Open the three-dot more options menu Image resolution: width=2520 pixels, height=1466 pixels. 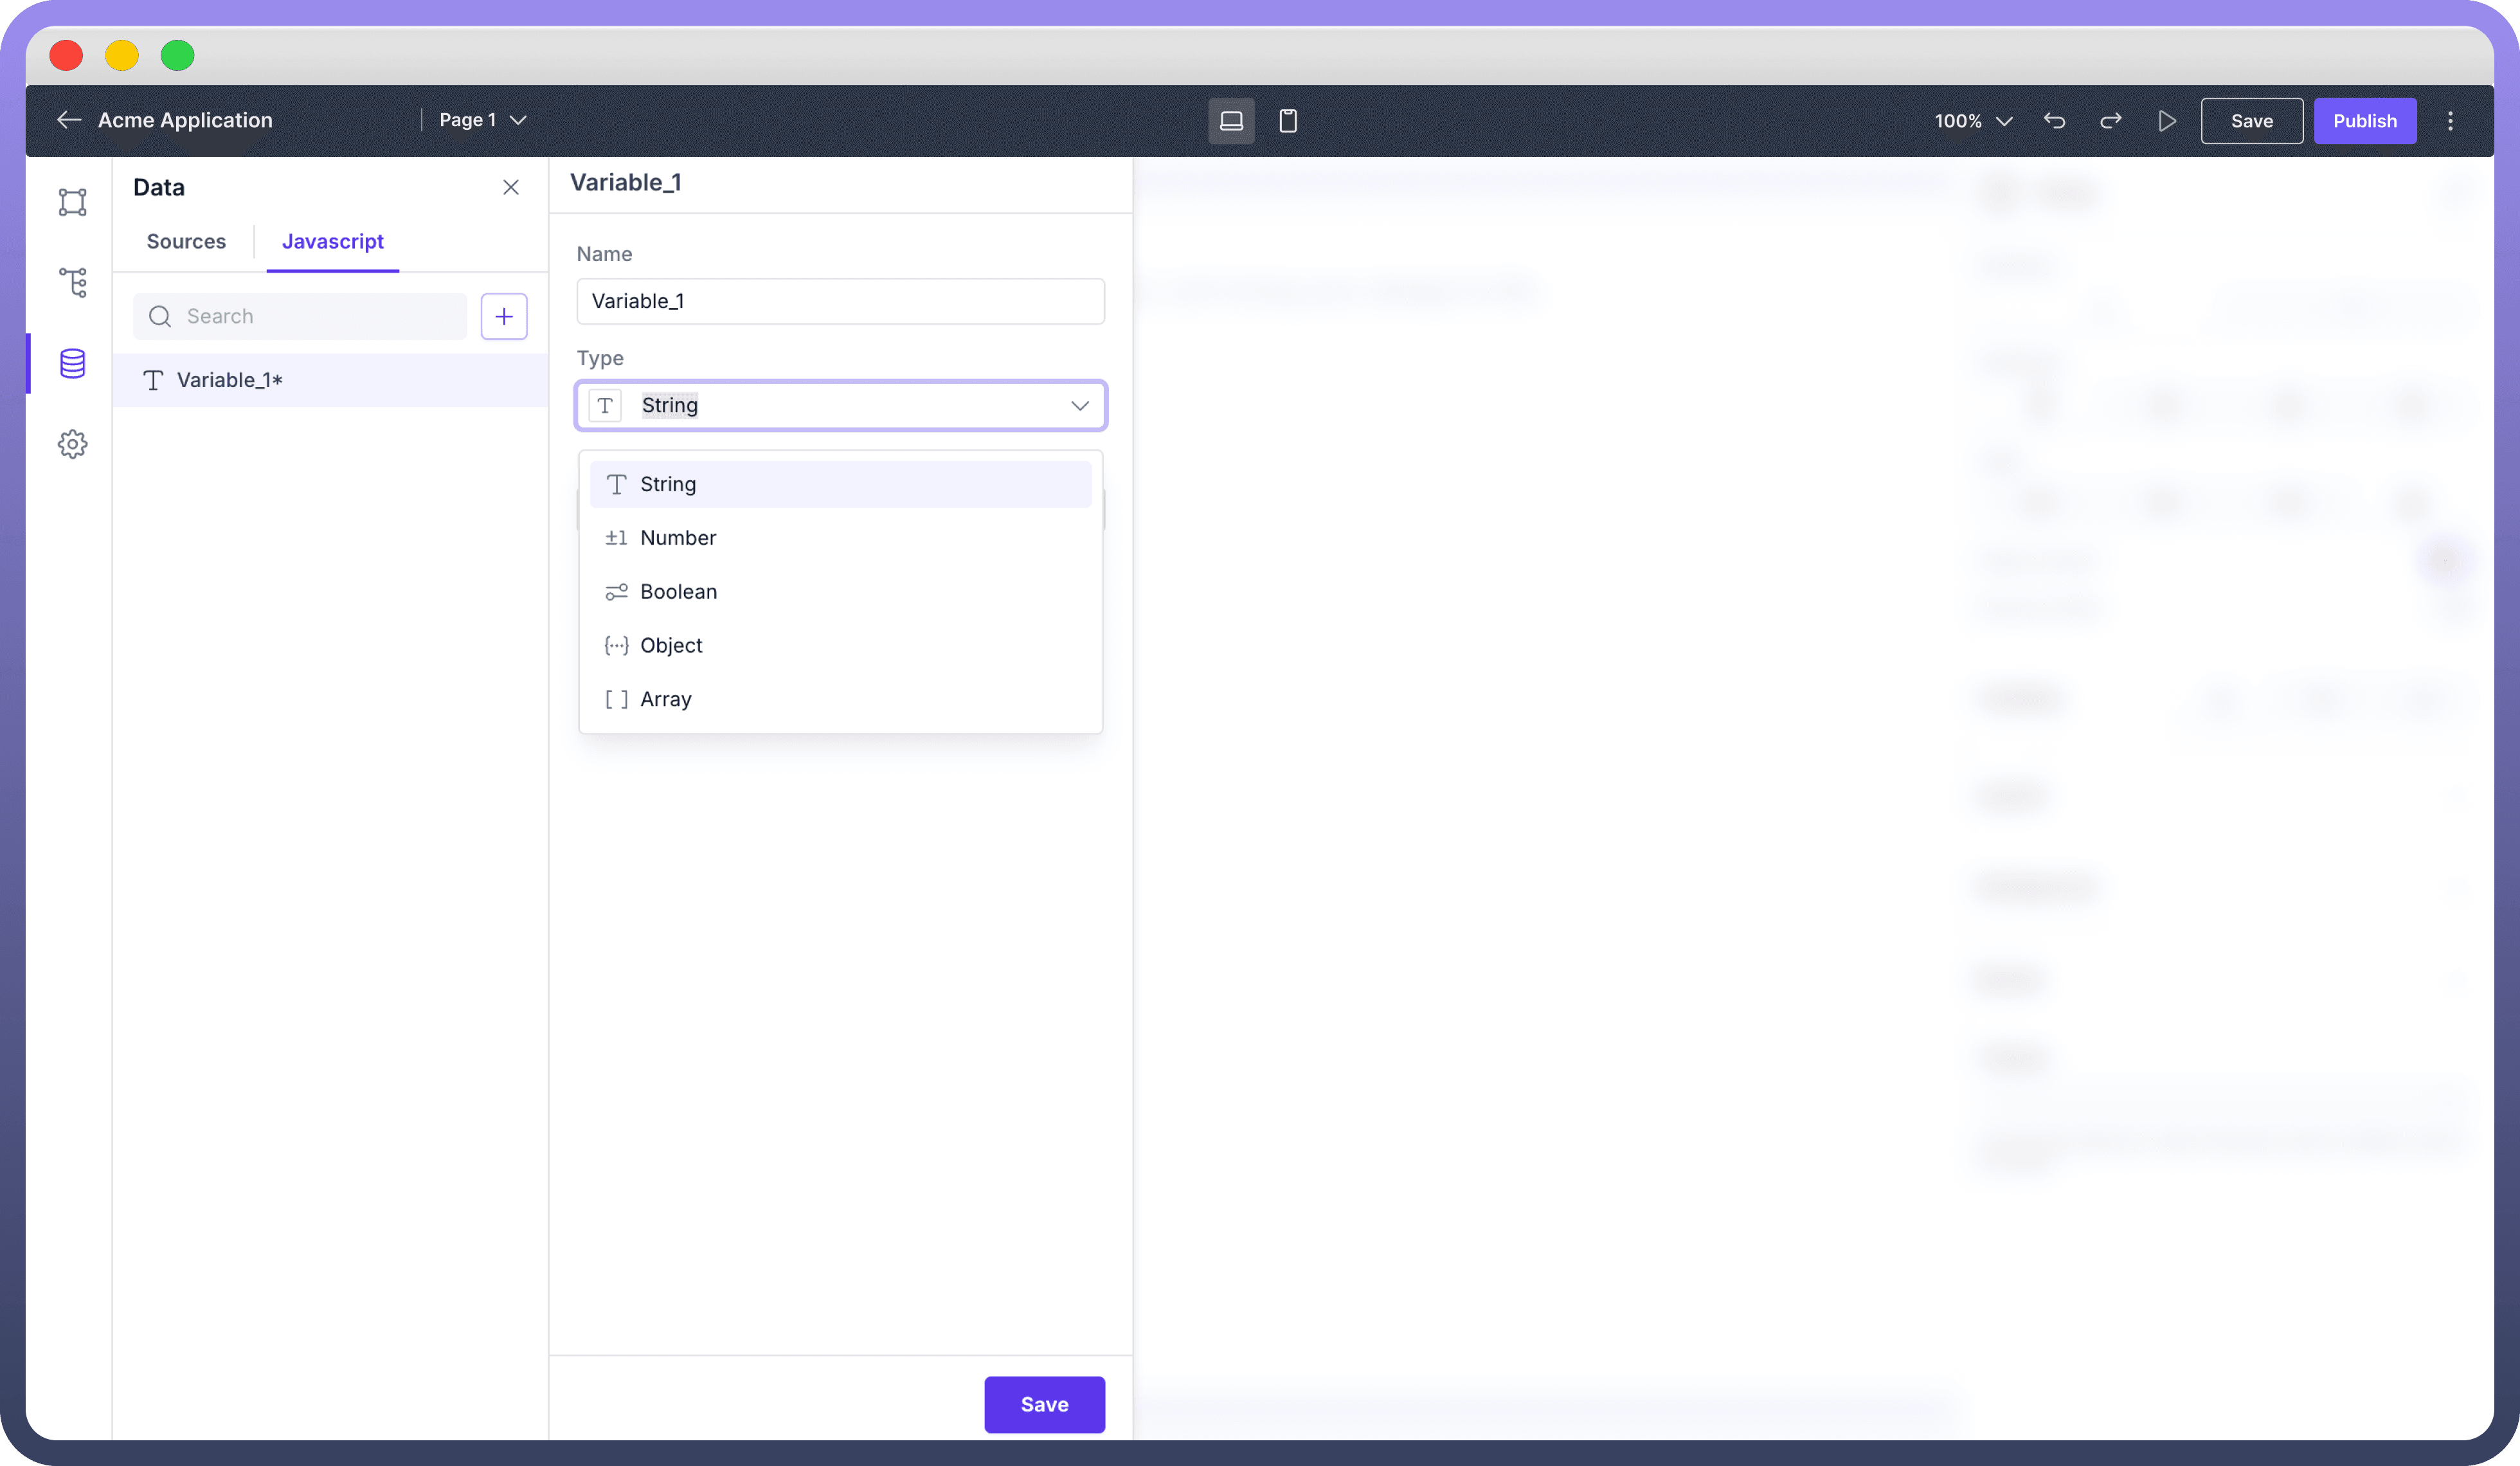(x=2450, y=121)
